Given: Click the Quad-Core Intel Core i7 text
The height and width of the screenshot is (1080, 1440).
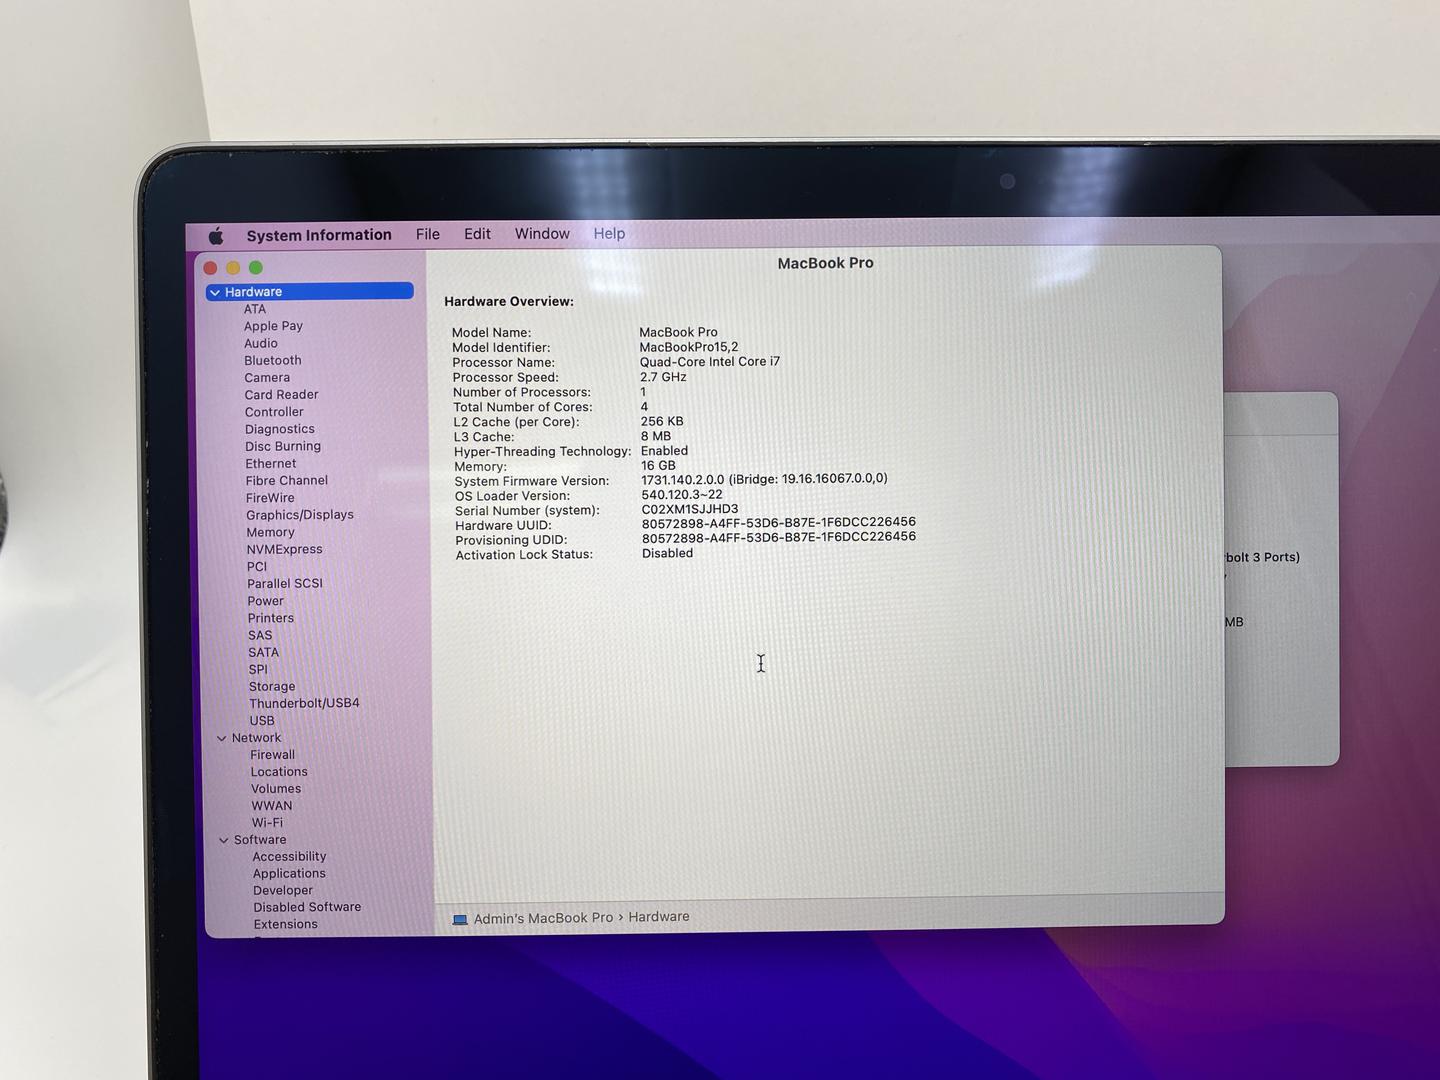Looking at the screenshot, I should click(x=710, y=362).
